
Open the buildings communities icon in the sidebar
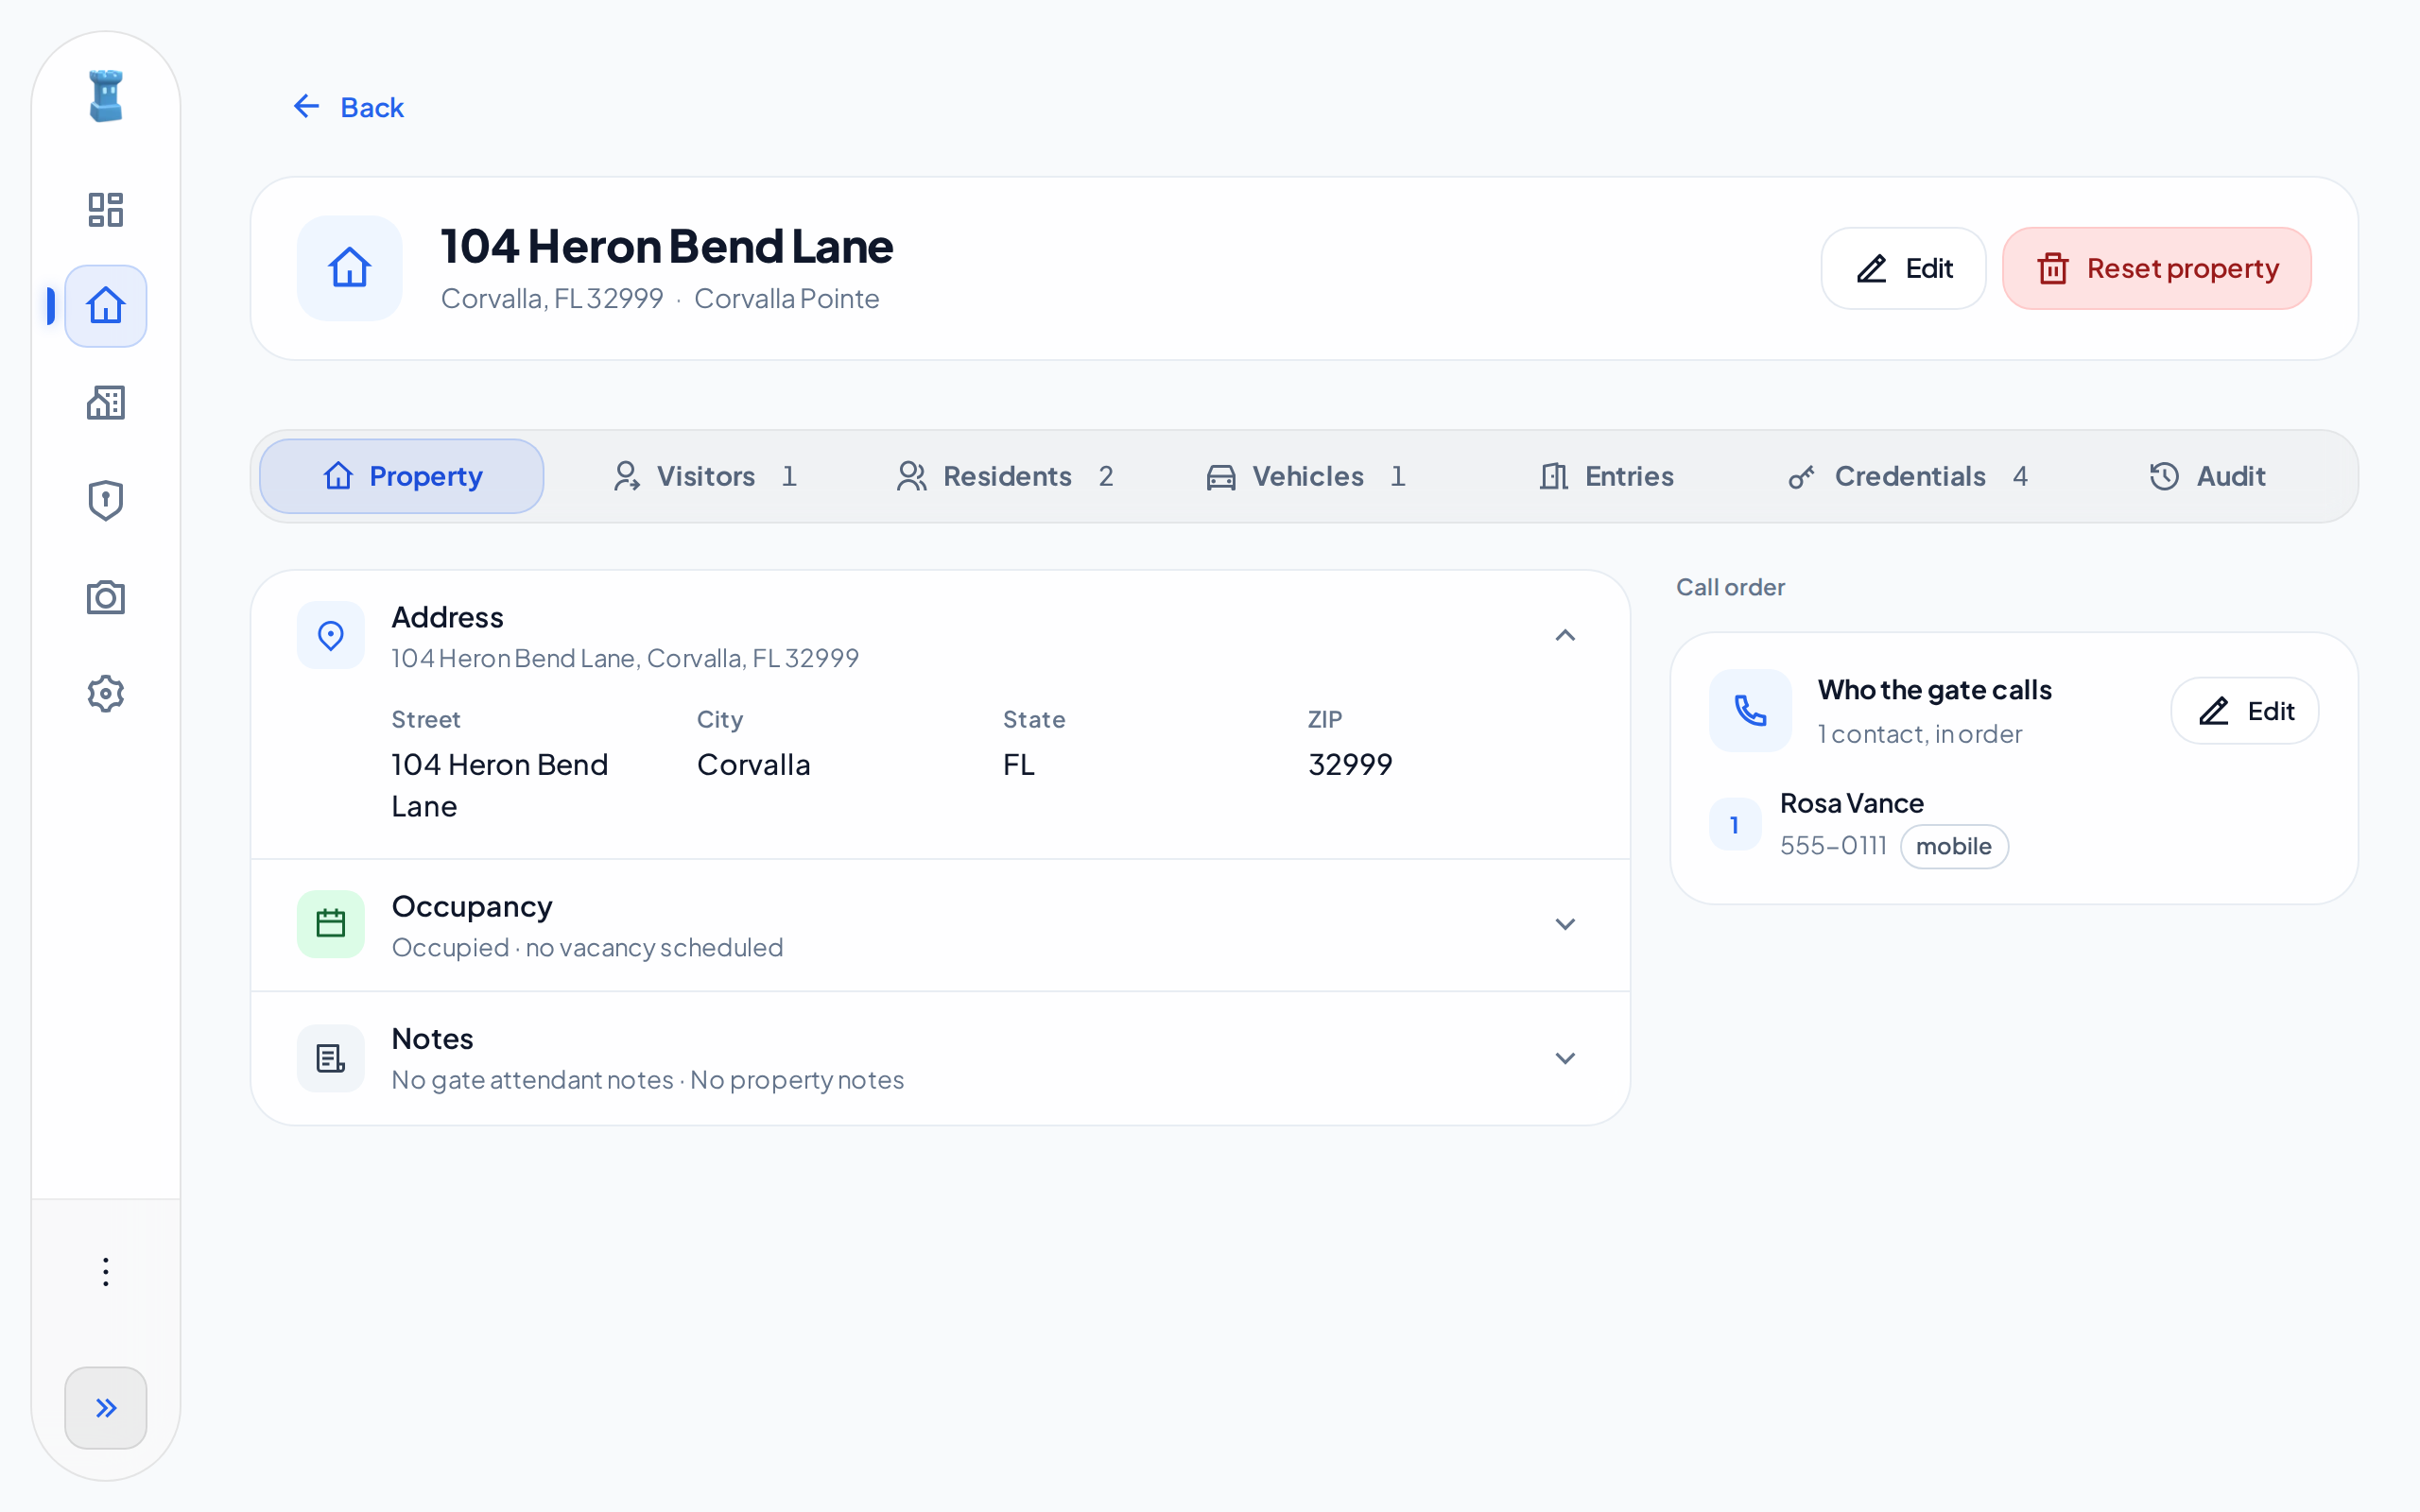pos(105,403)
